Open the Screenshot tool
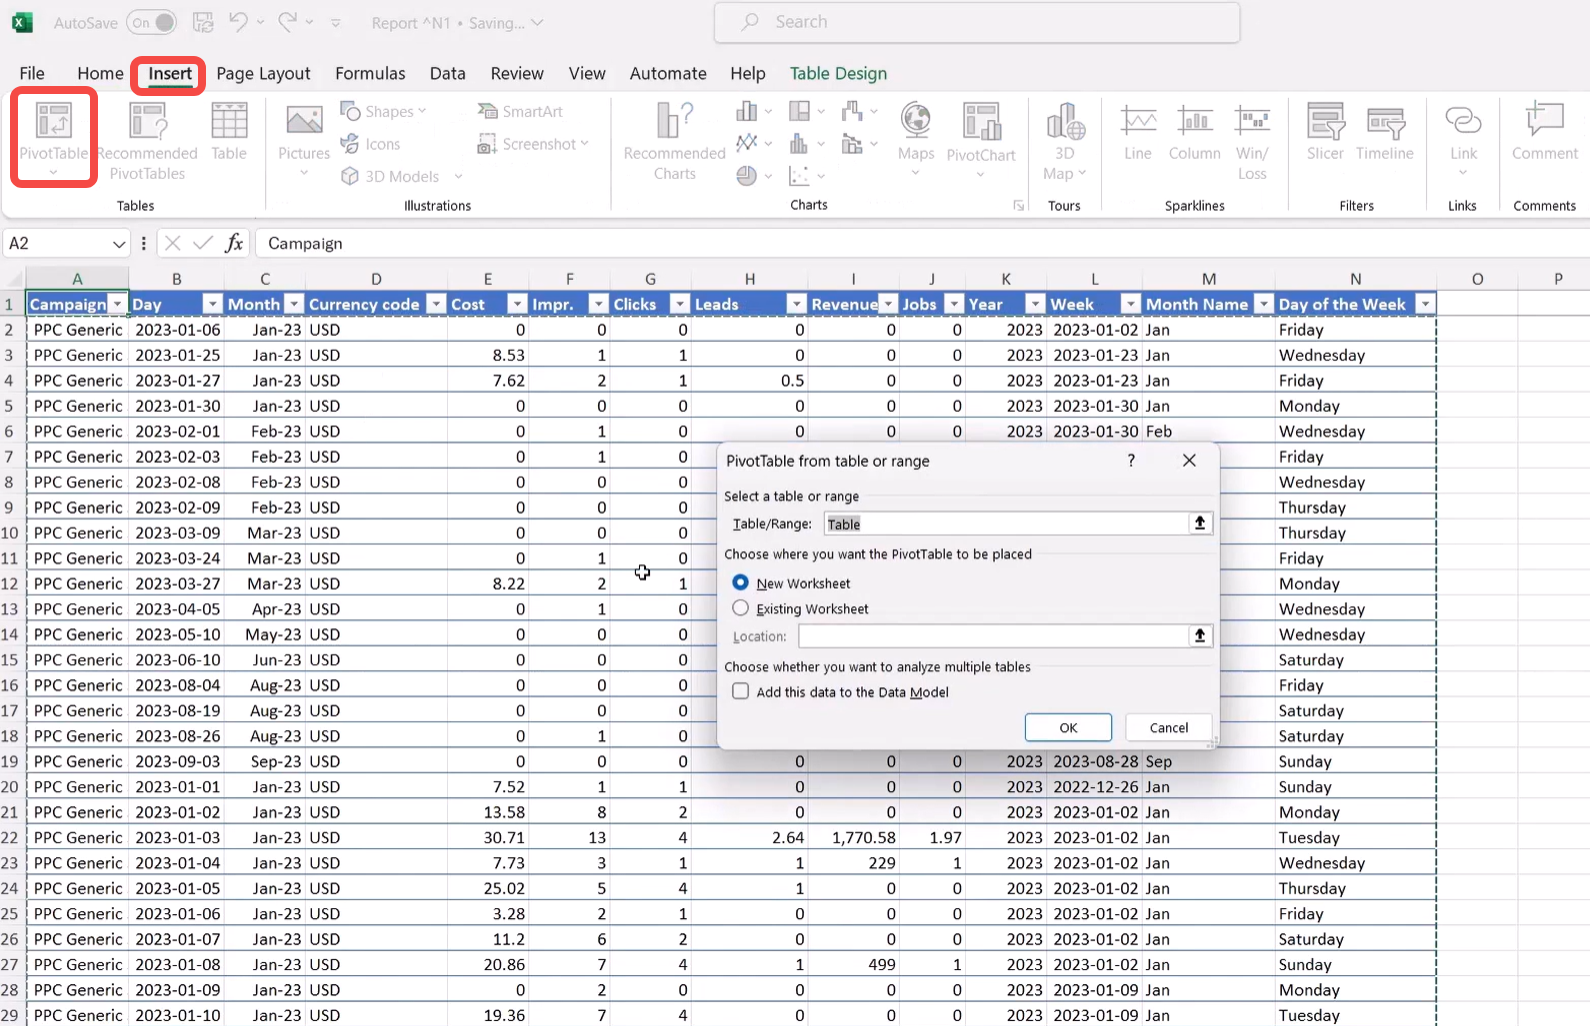The width and height of the screenshot is (1590, 1026). pyautogui.click(x=533, y=144)
